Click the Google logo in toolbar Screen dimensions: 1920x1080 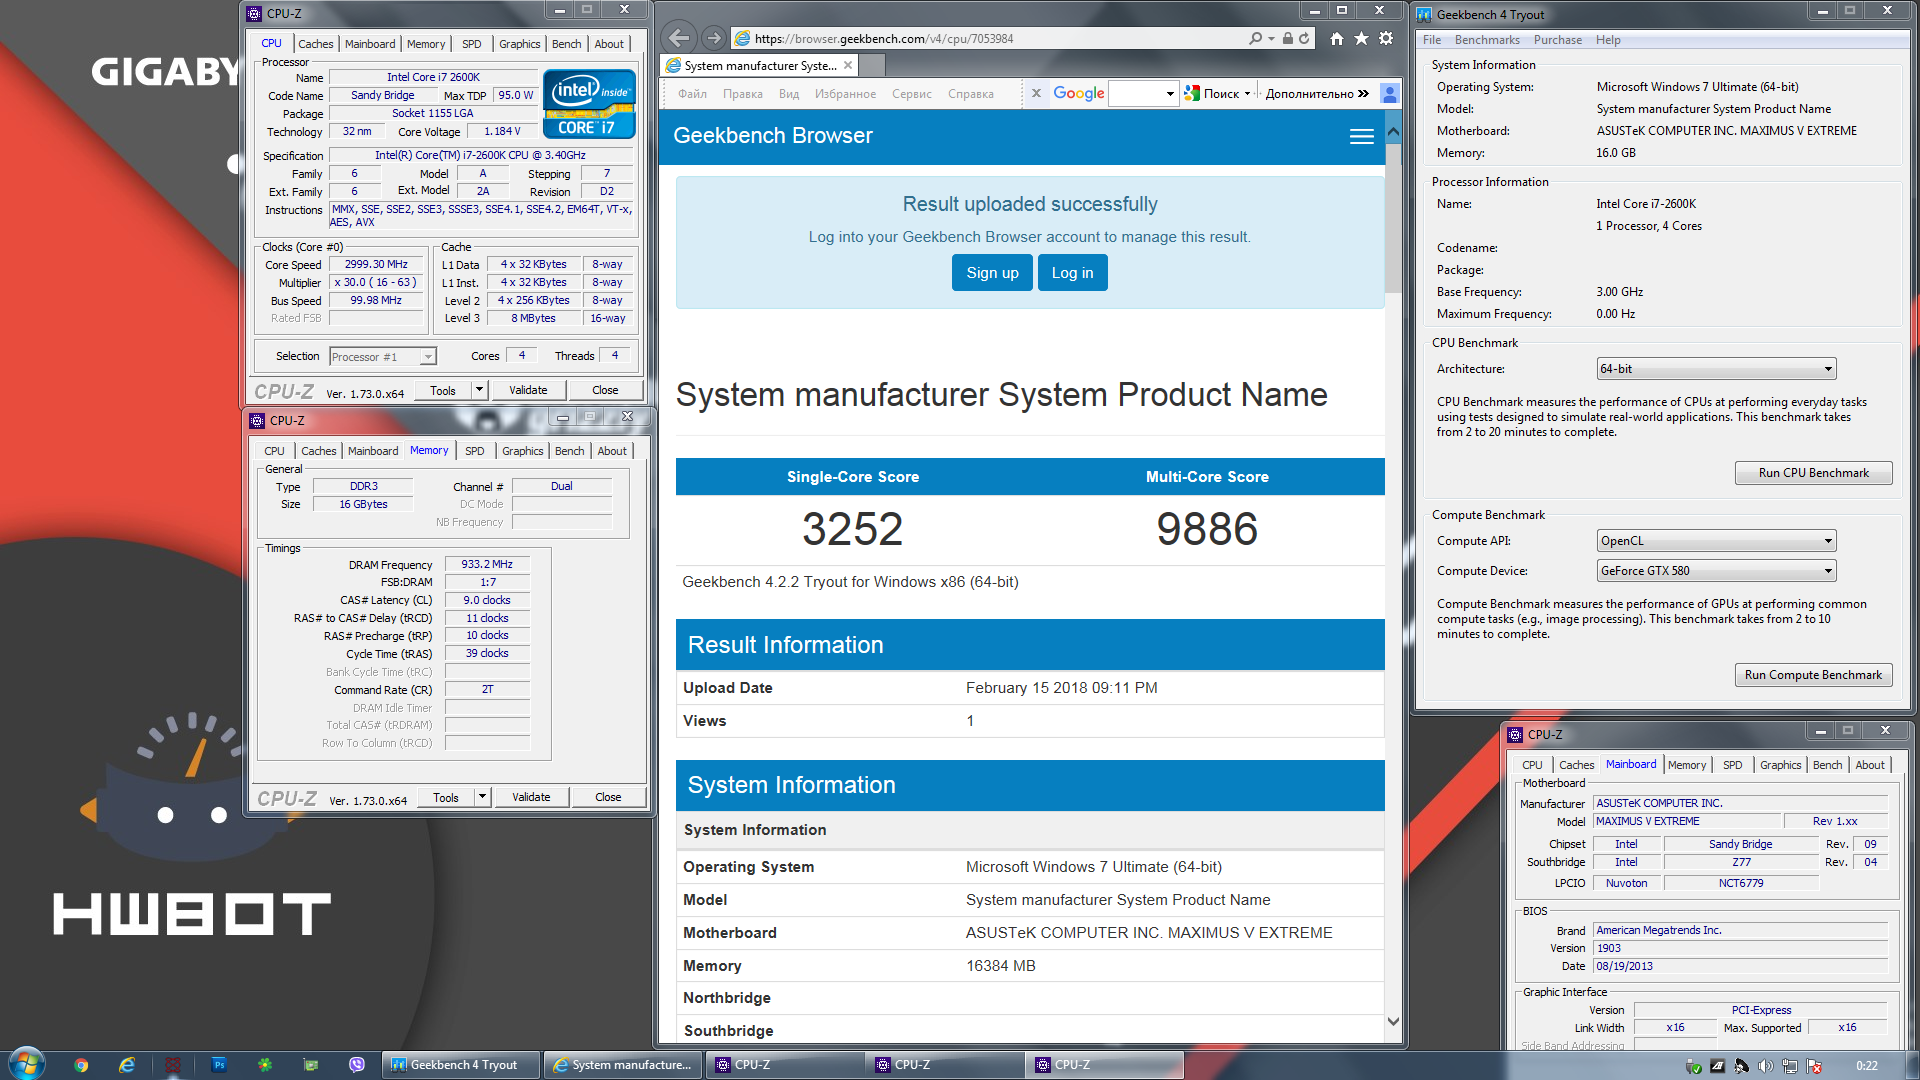(x=1078, y=93)
